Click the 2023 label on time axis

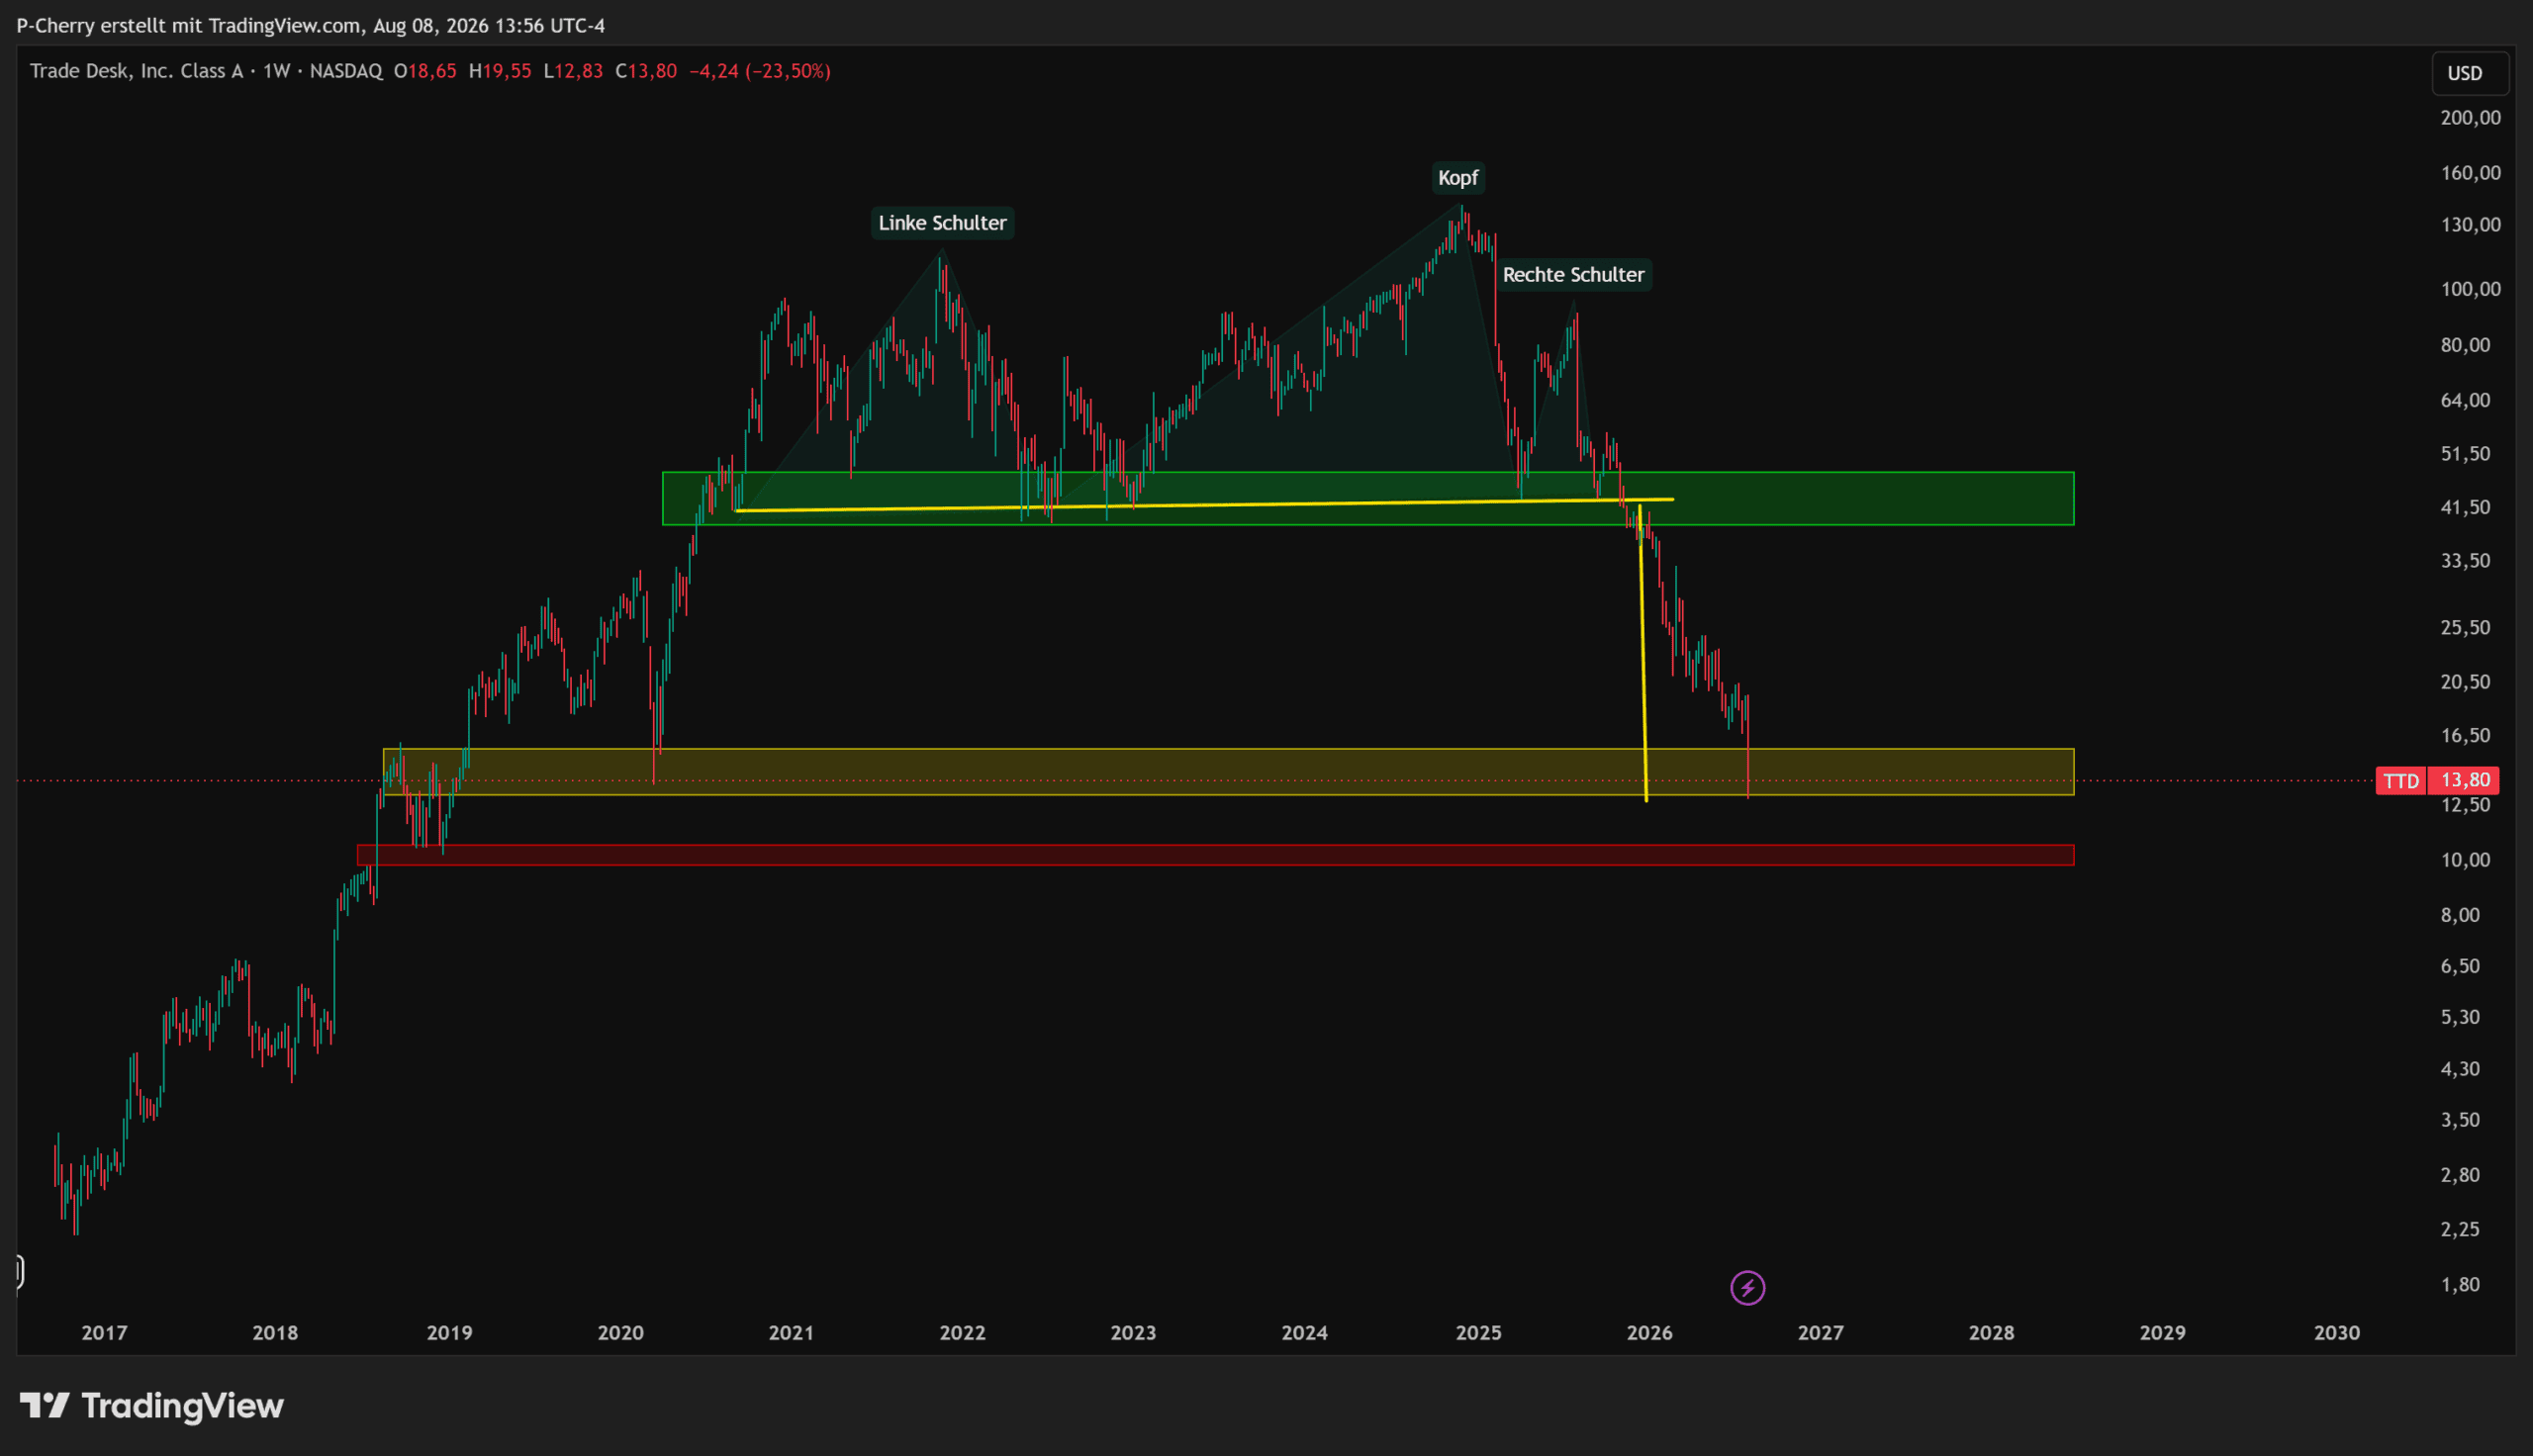[1133, 1333]
